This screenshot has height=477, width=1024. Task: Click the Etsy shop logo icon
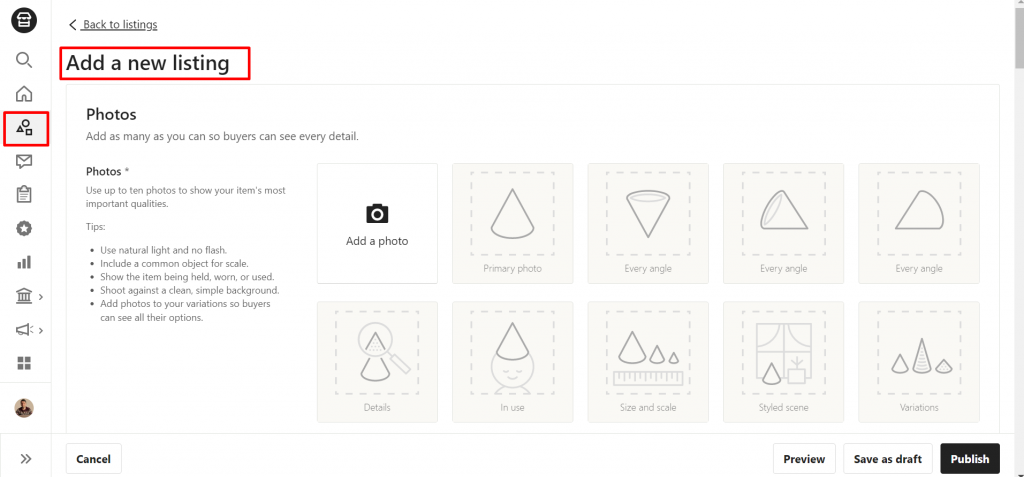point(24,21)
